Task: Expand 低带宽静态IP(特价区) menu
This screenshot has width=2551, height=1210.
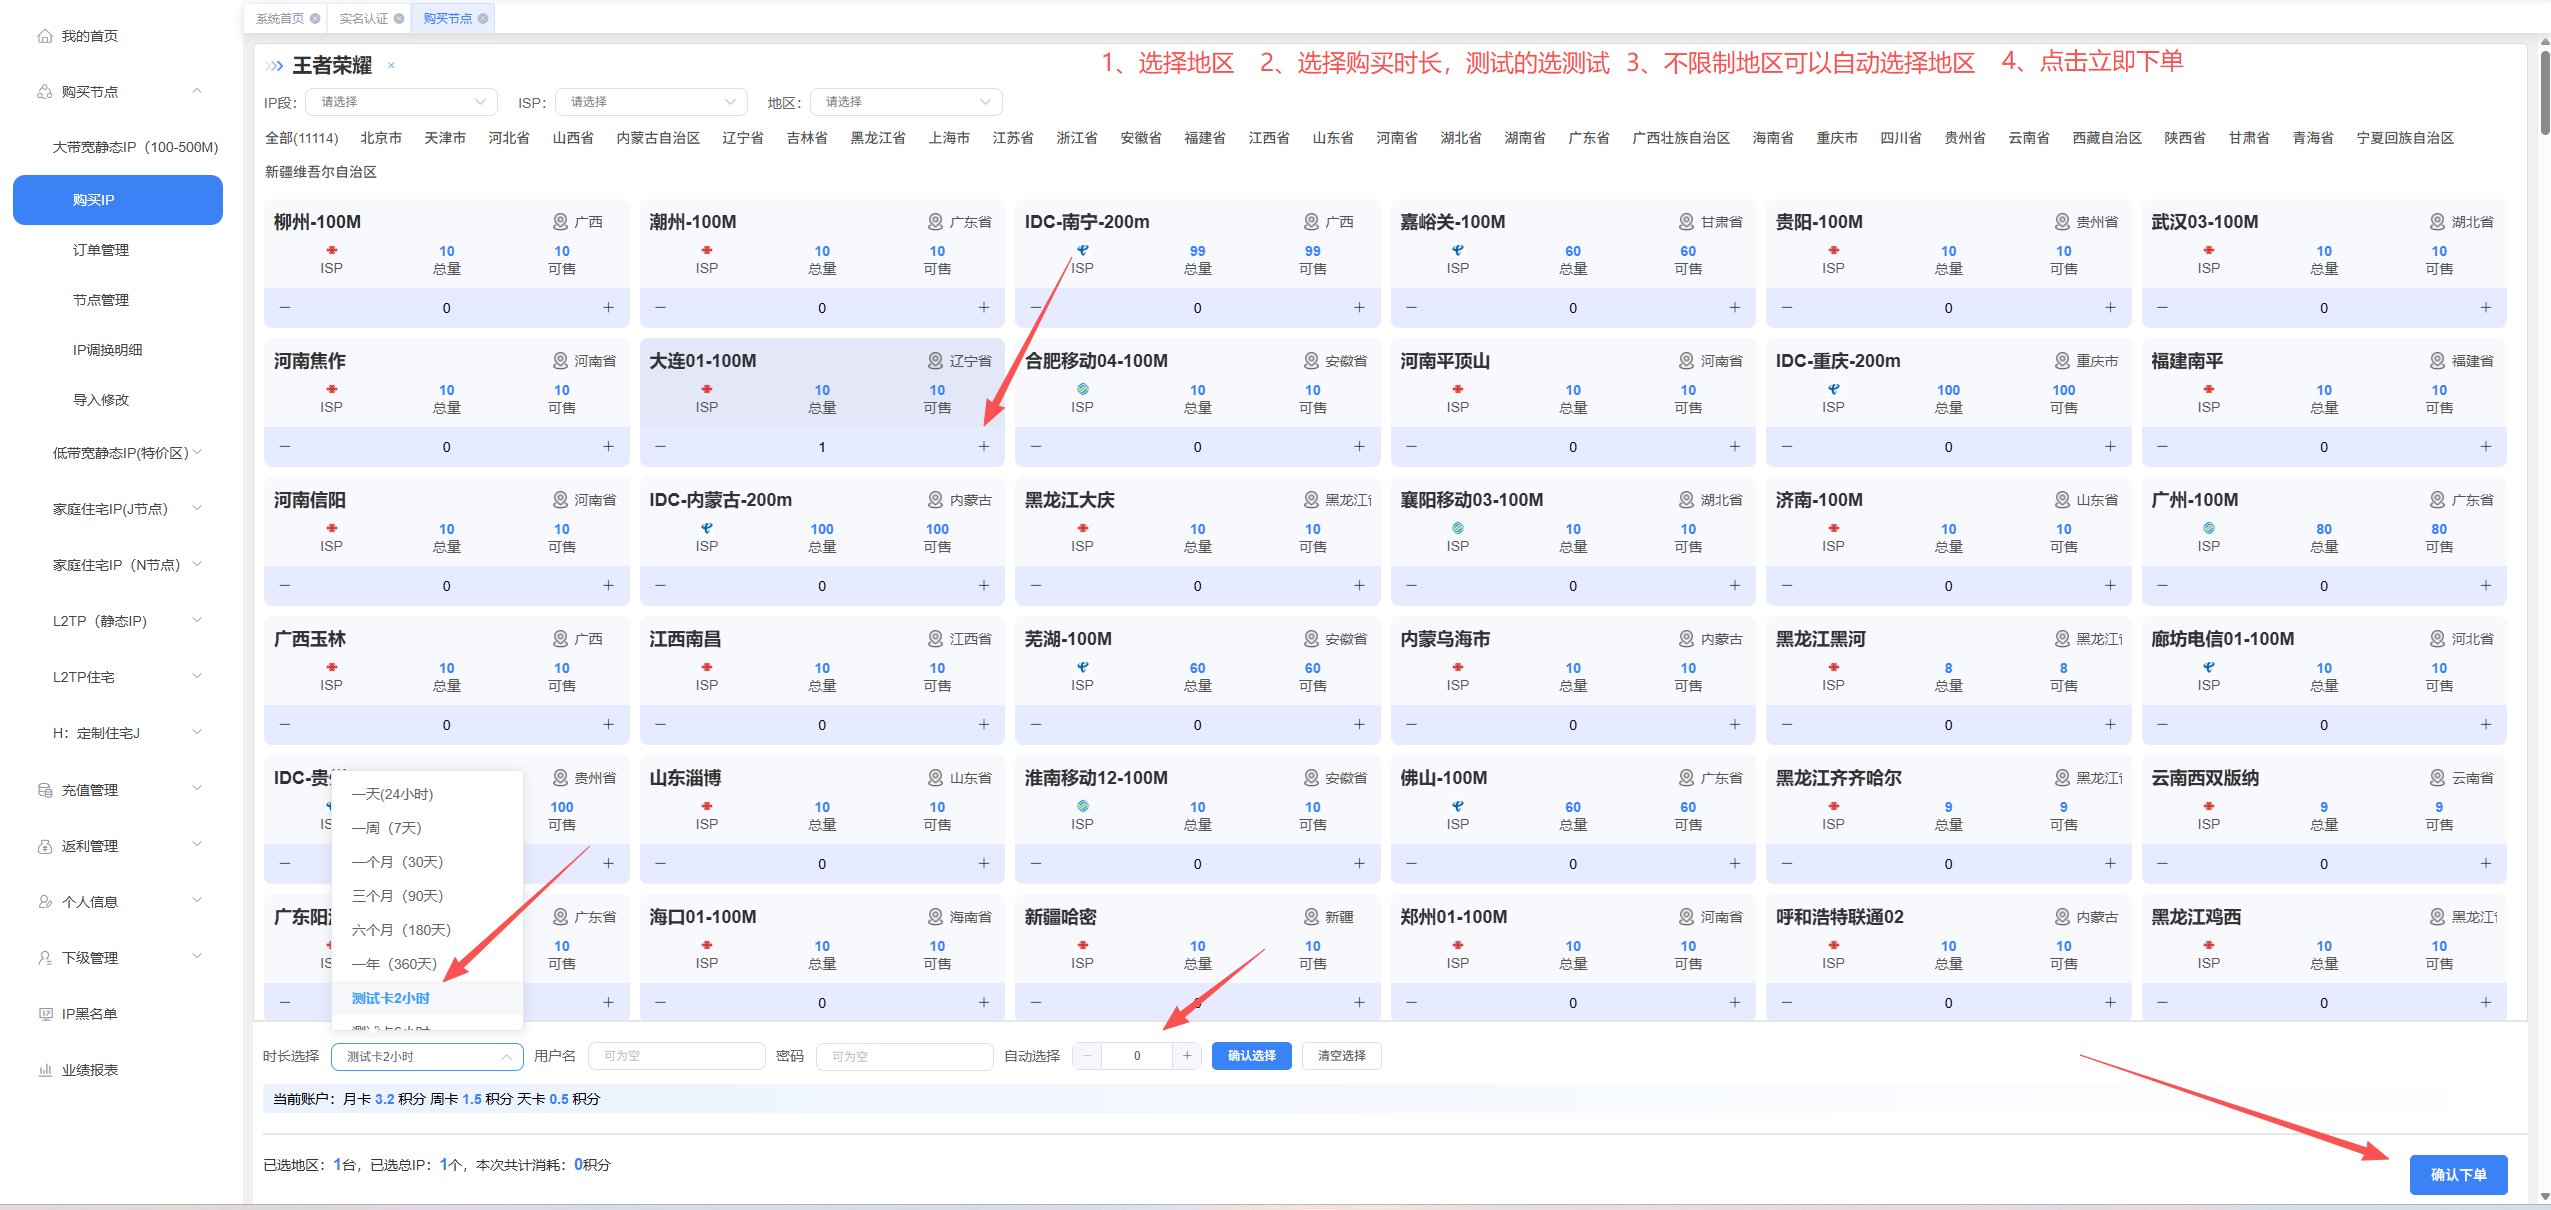Action: pos(197,453)
